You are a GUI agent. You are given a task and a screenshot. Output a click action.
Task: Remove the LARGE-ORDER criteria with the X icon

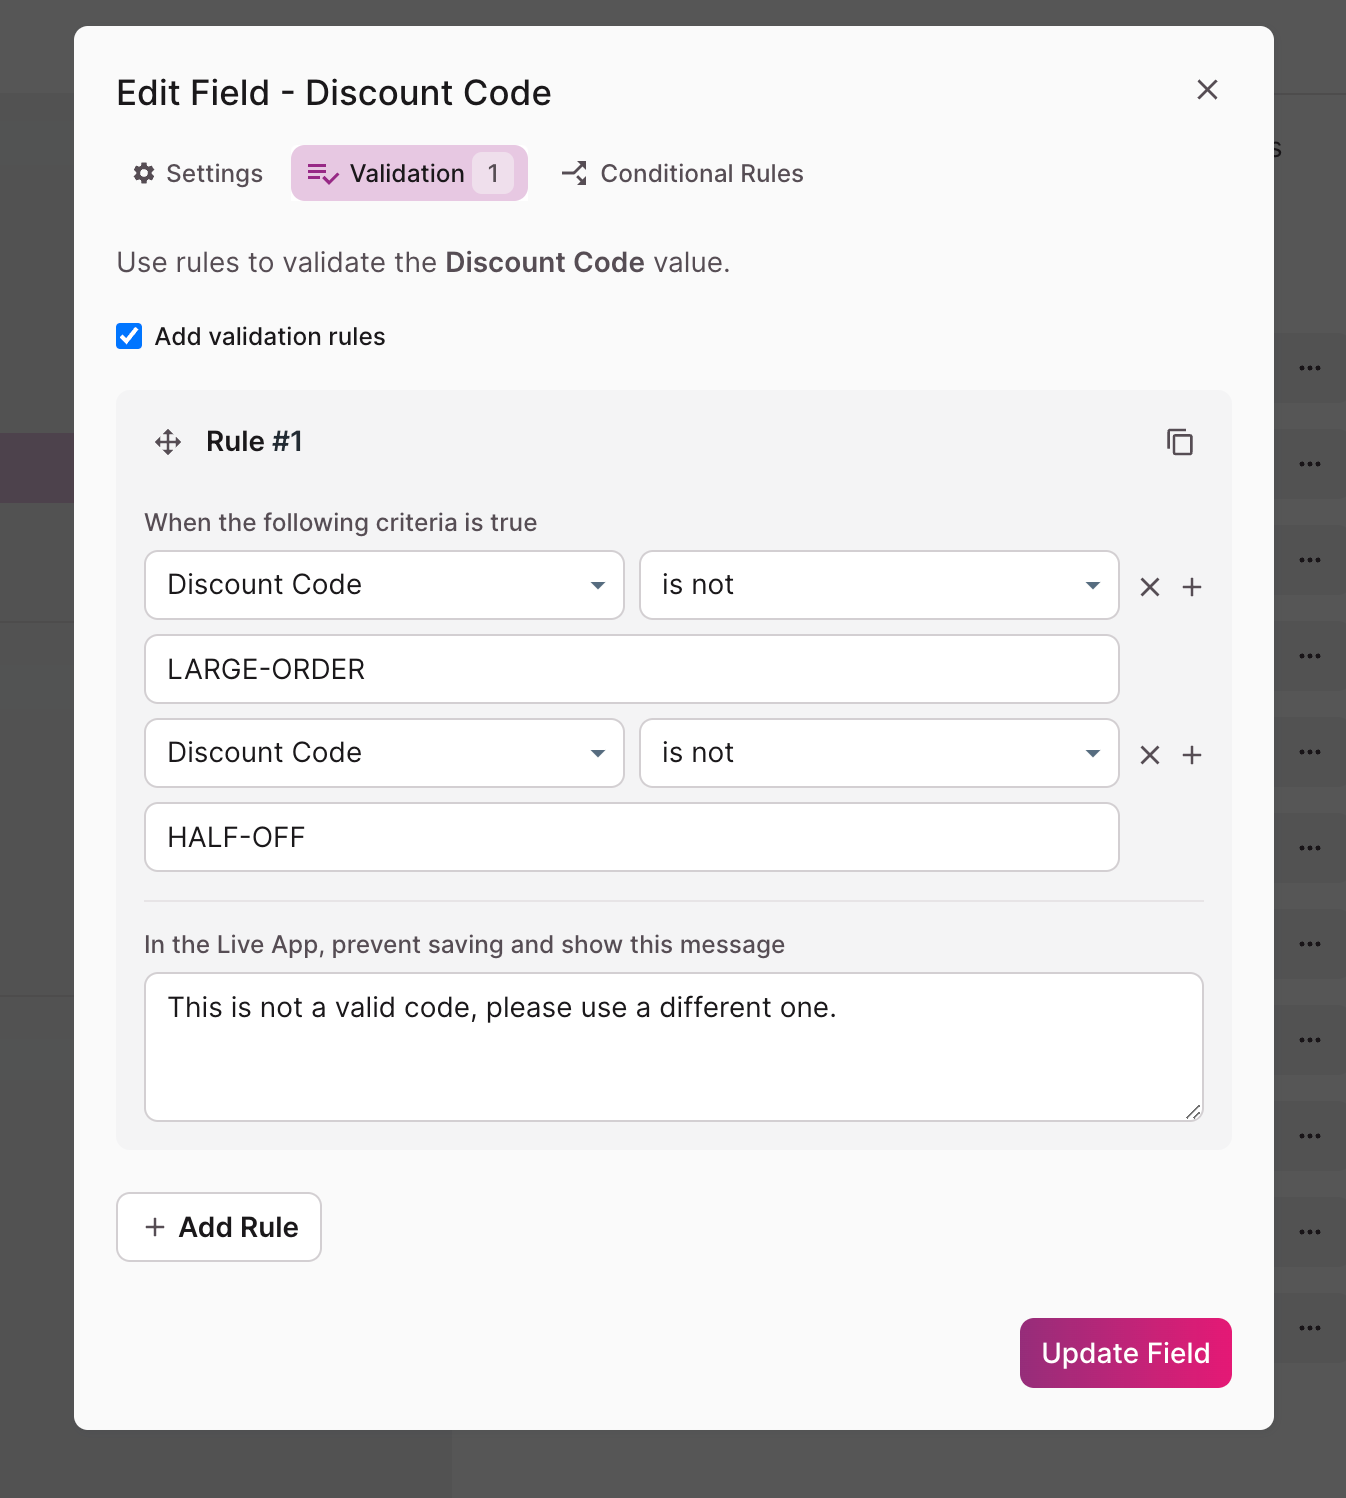pos(1149,587)
